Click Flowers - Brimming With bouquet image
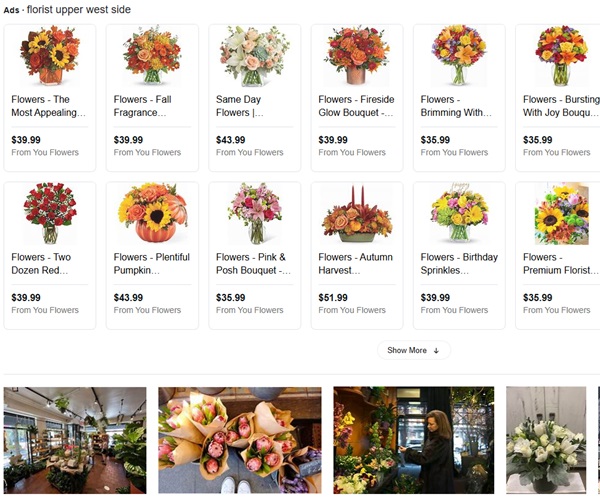The height and width of the screenshot is (497, 600). 459,55
